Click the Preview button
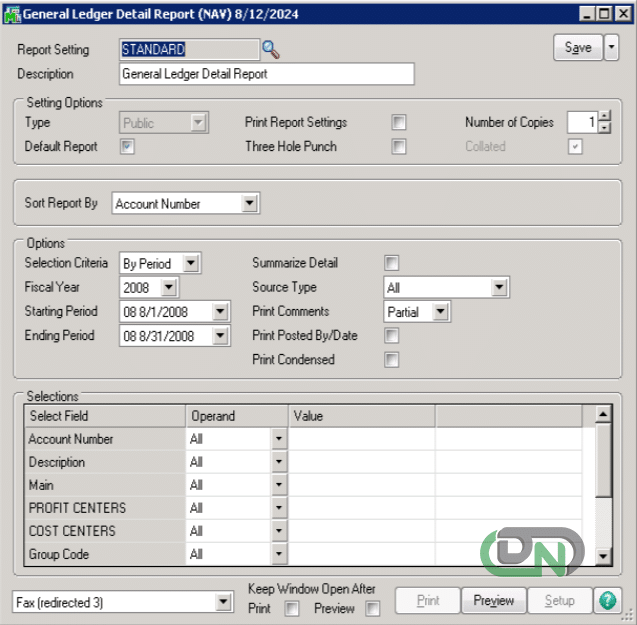Image resolution: width=637 pixels, height=625 pixels. click(x=494, y=600)
